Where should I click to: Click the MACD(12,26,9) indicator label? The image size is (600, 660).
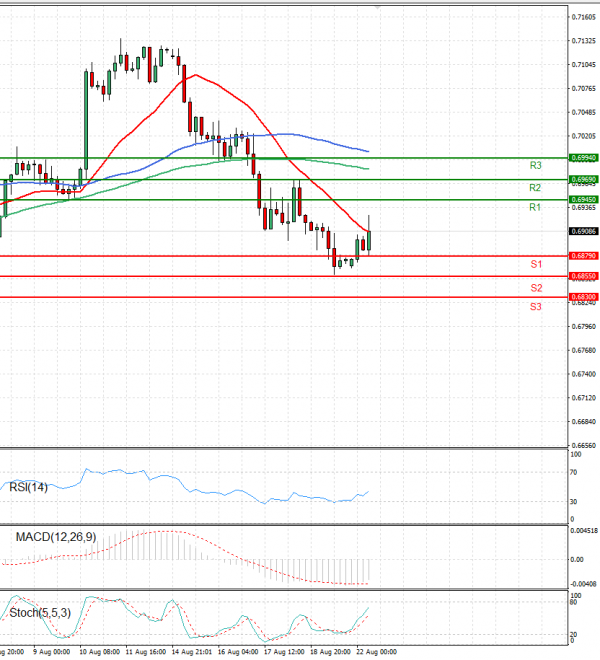[56, 537]
